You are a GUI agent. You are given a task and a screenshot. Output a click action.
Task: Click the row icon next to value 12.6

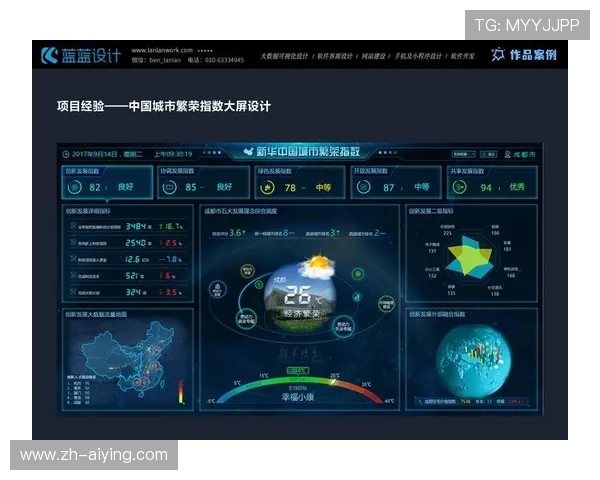point(73,259)
